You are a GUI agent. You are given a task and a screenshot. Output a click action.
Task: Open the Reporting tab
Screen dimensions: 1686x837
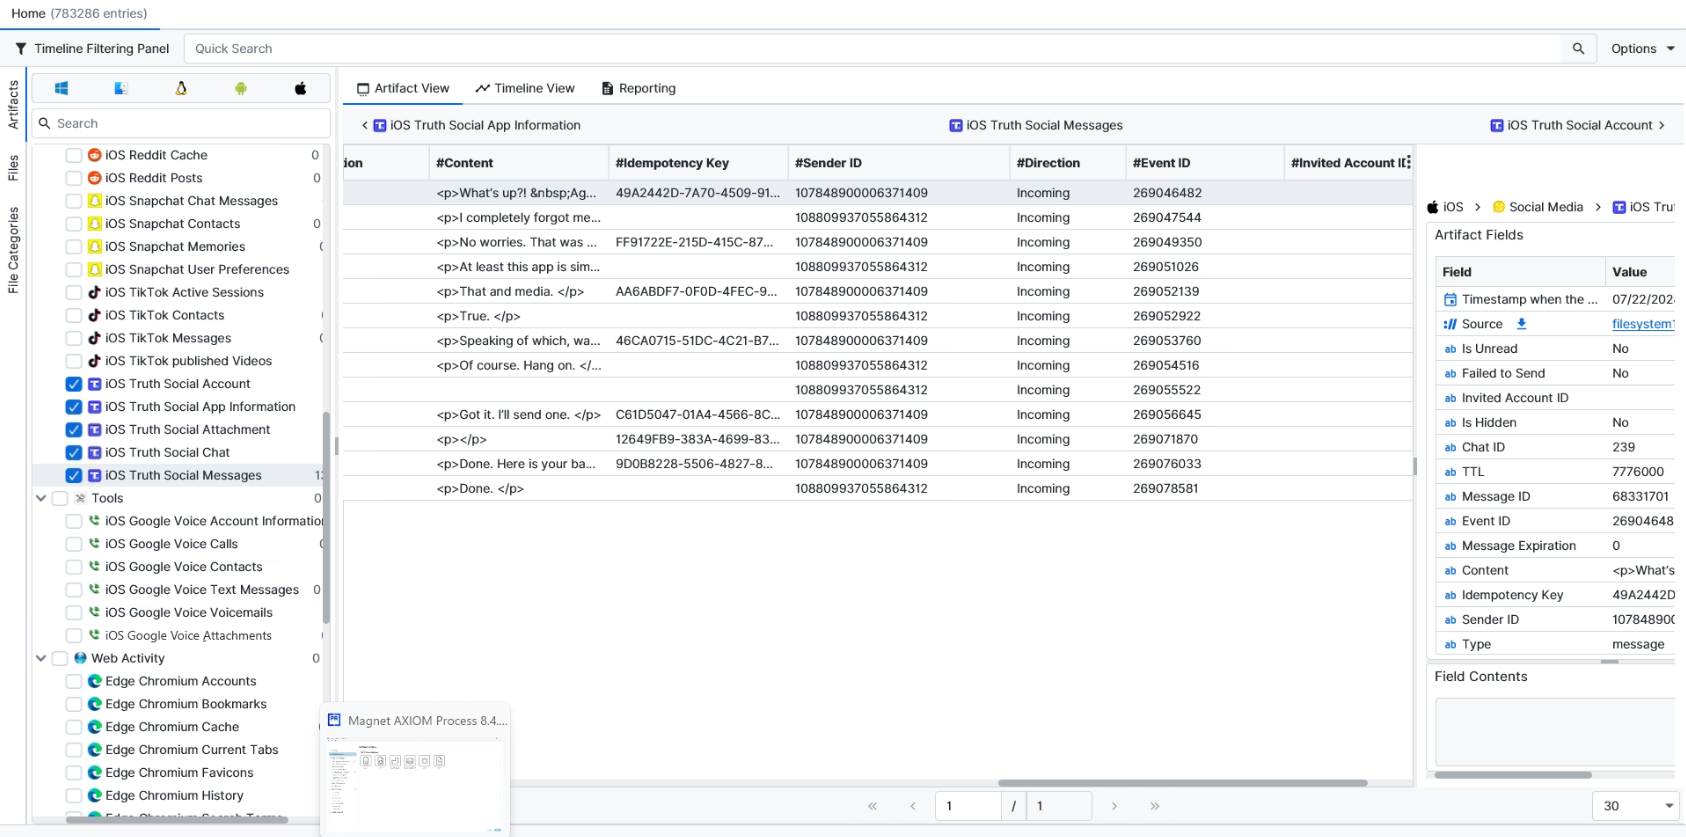(638, 88)
